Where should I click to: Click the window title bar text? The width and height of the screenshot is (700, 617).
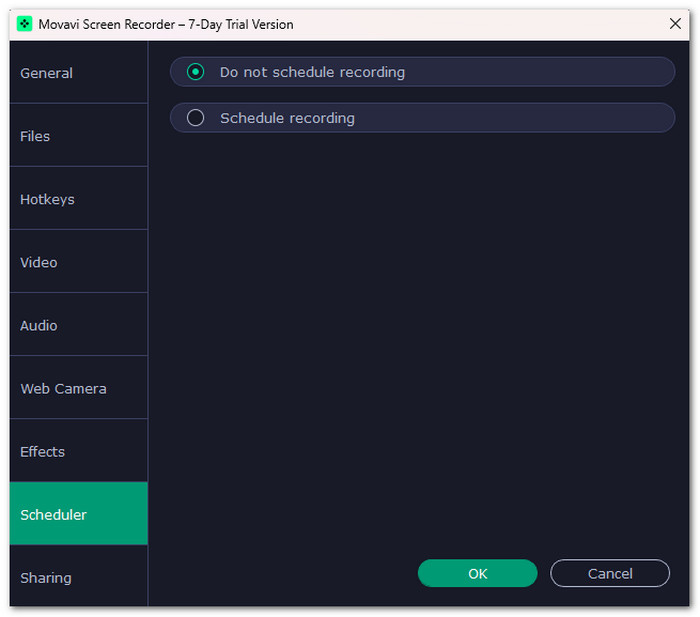click(166, 24)
